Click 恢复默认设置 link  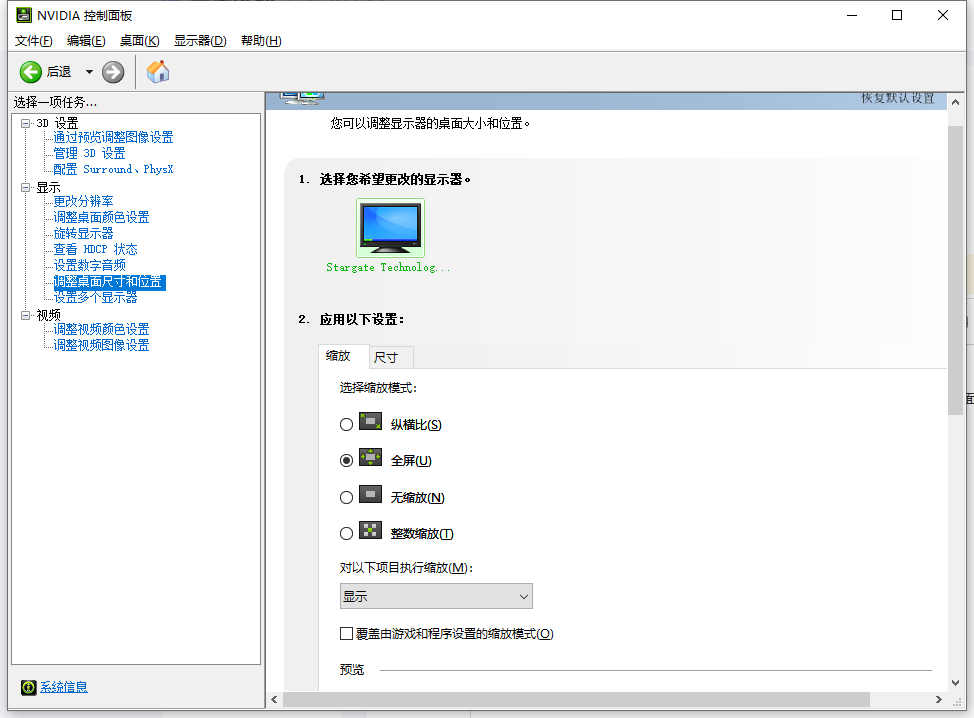point(898,98)
